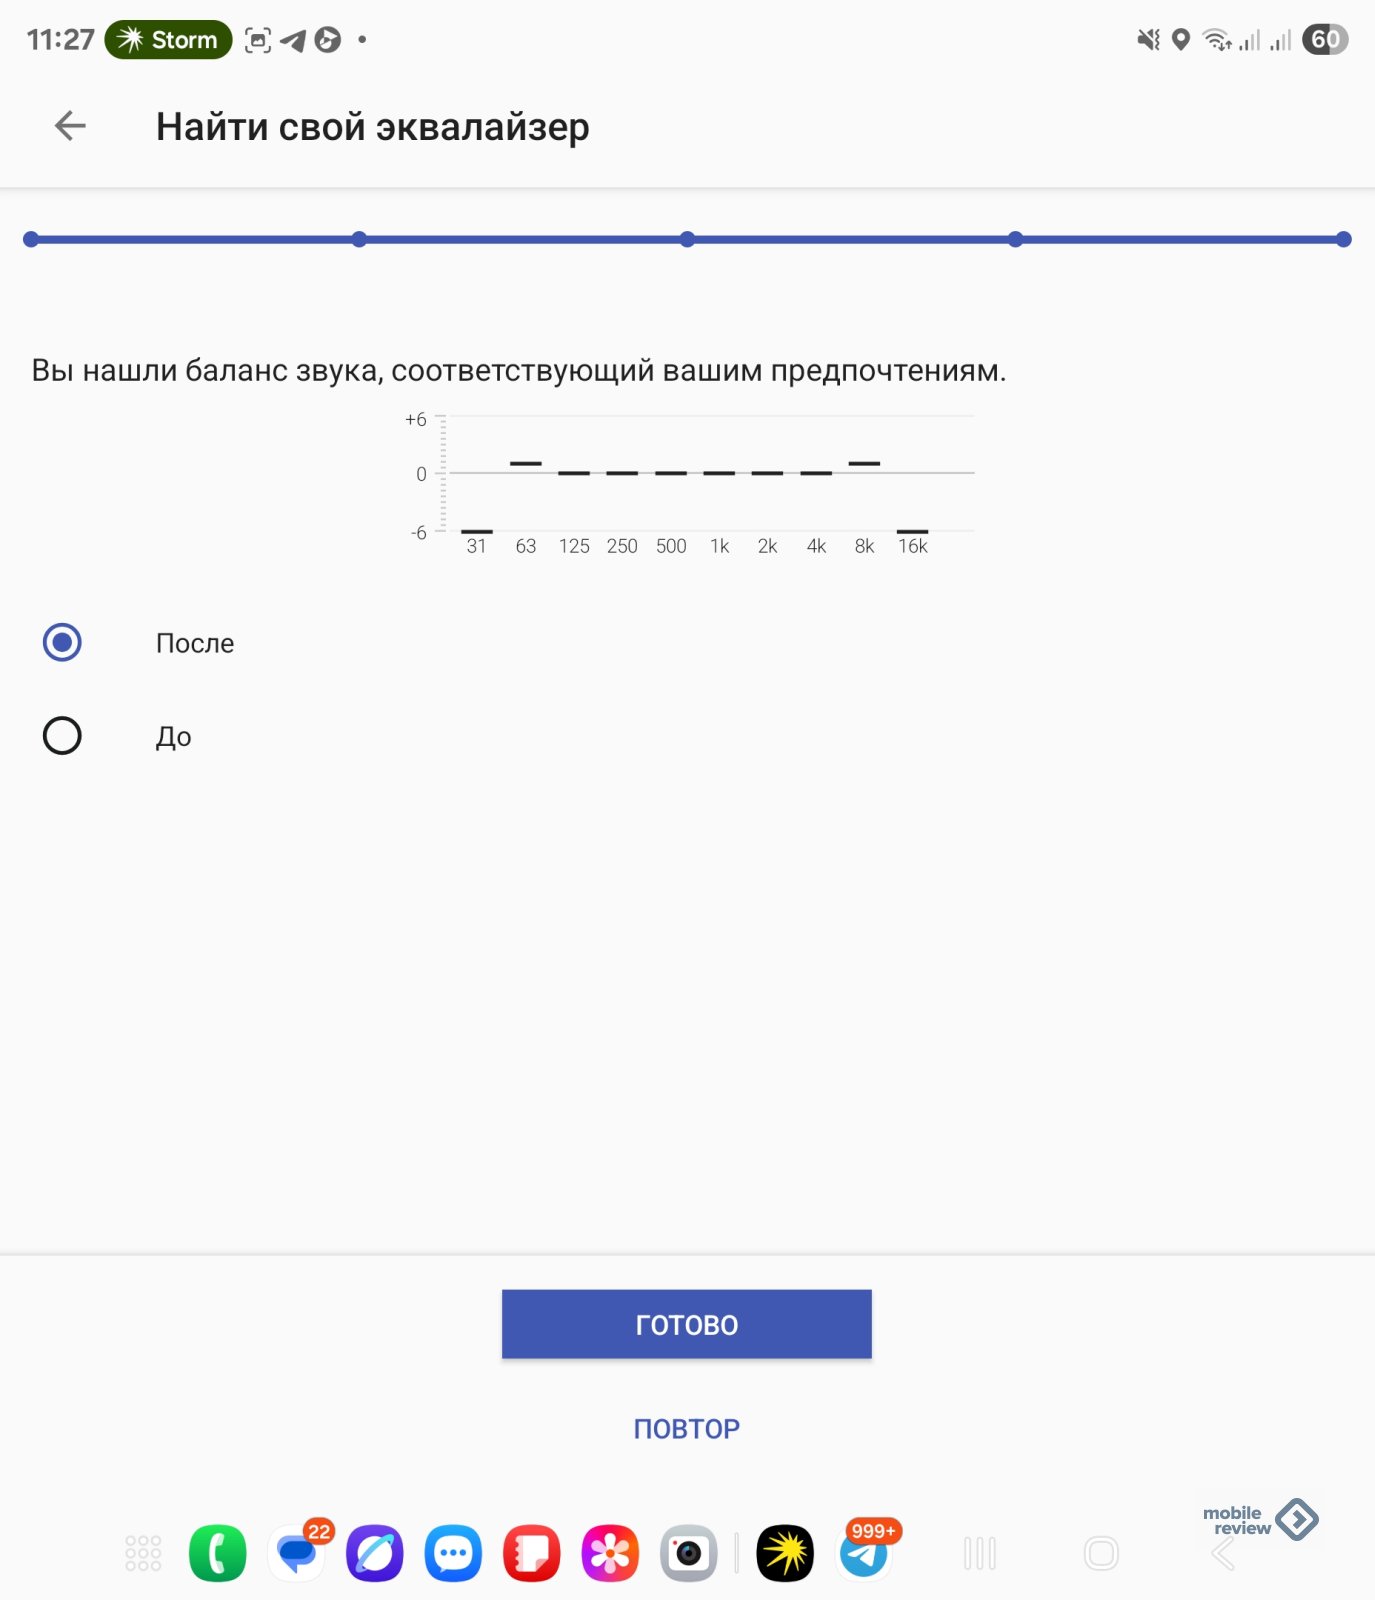Launch the Samsung Internet browser icon
Image resolution: width=1375 pixels, height=1600 pixels.
click(x=375, y=1553)
